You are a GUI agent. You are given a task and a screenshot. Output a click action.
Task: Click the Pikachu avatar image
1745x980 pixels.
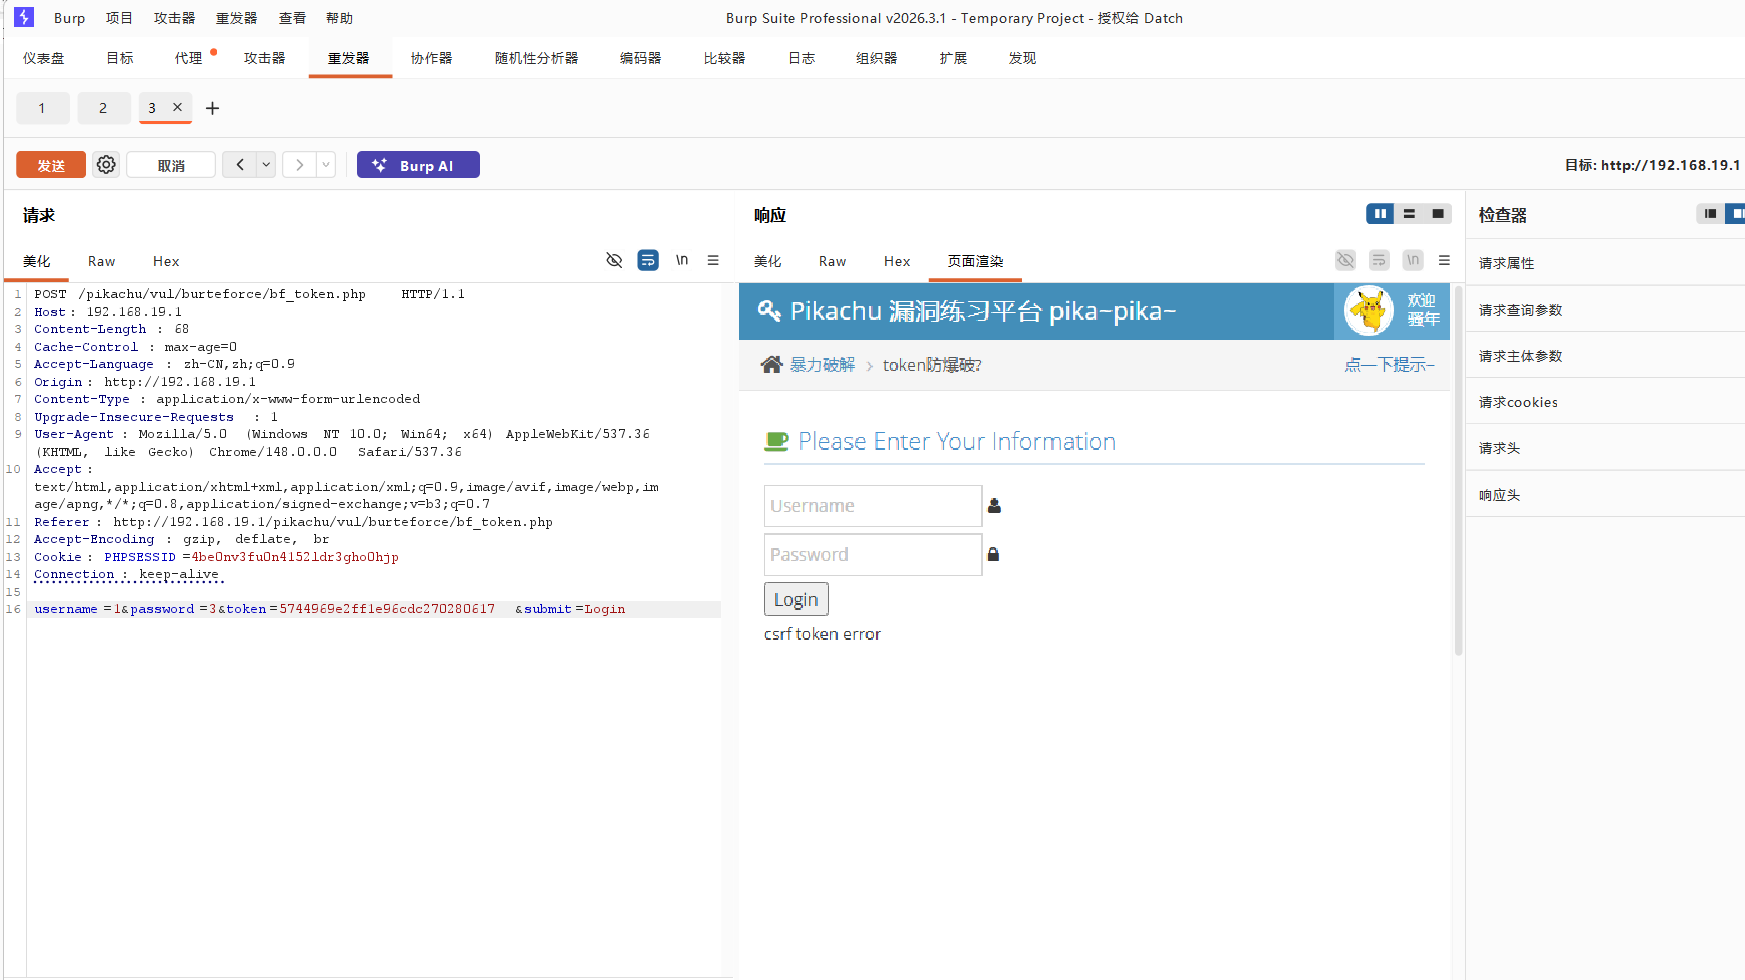click(1369, 311)
